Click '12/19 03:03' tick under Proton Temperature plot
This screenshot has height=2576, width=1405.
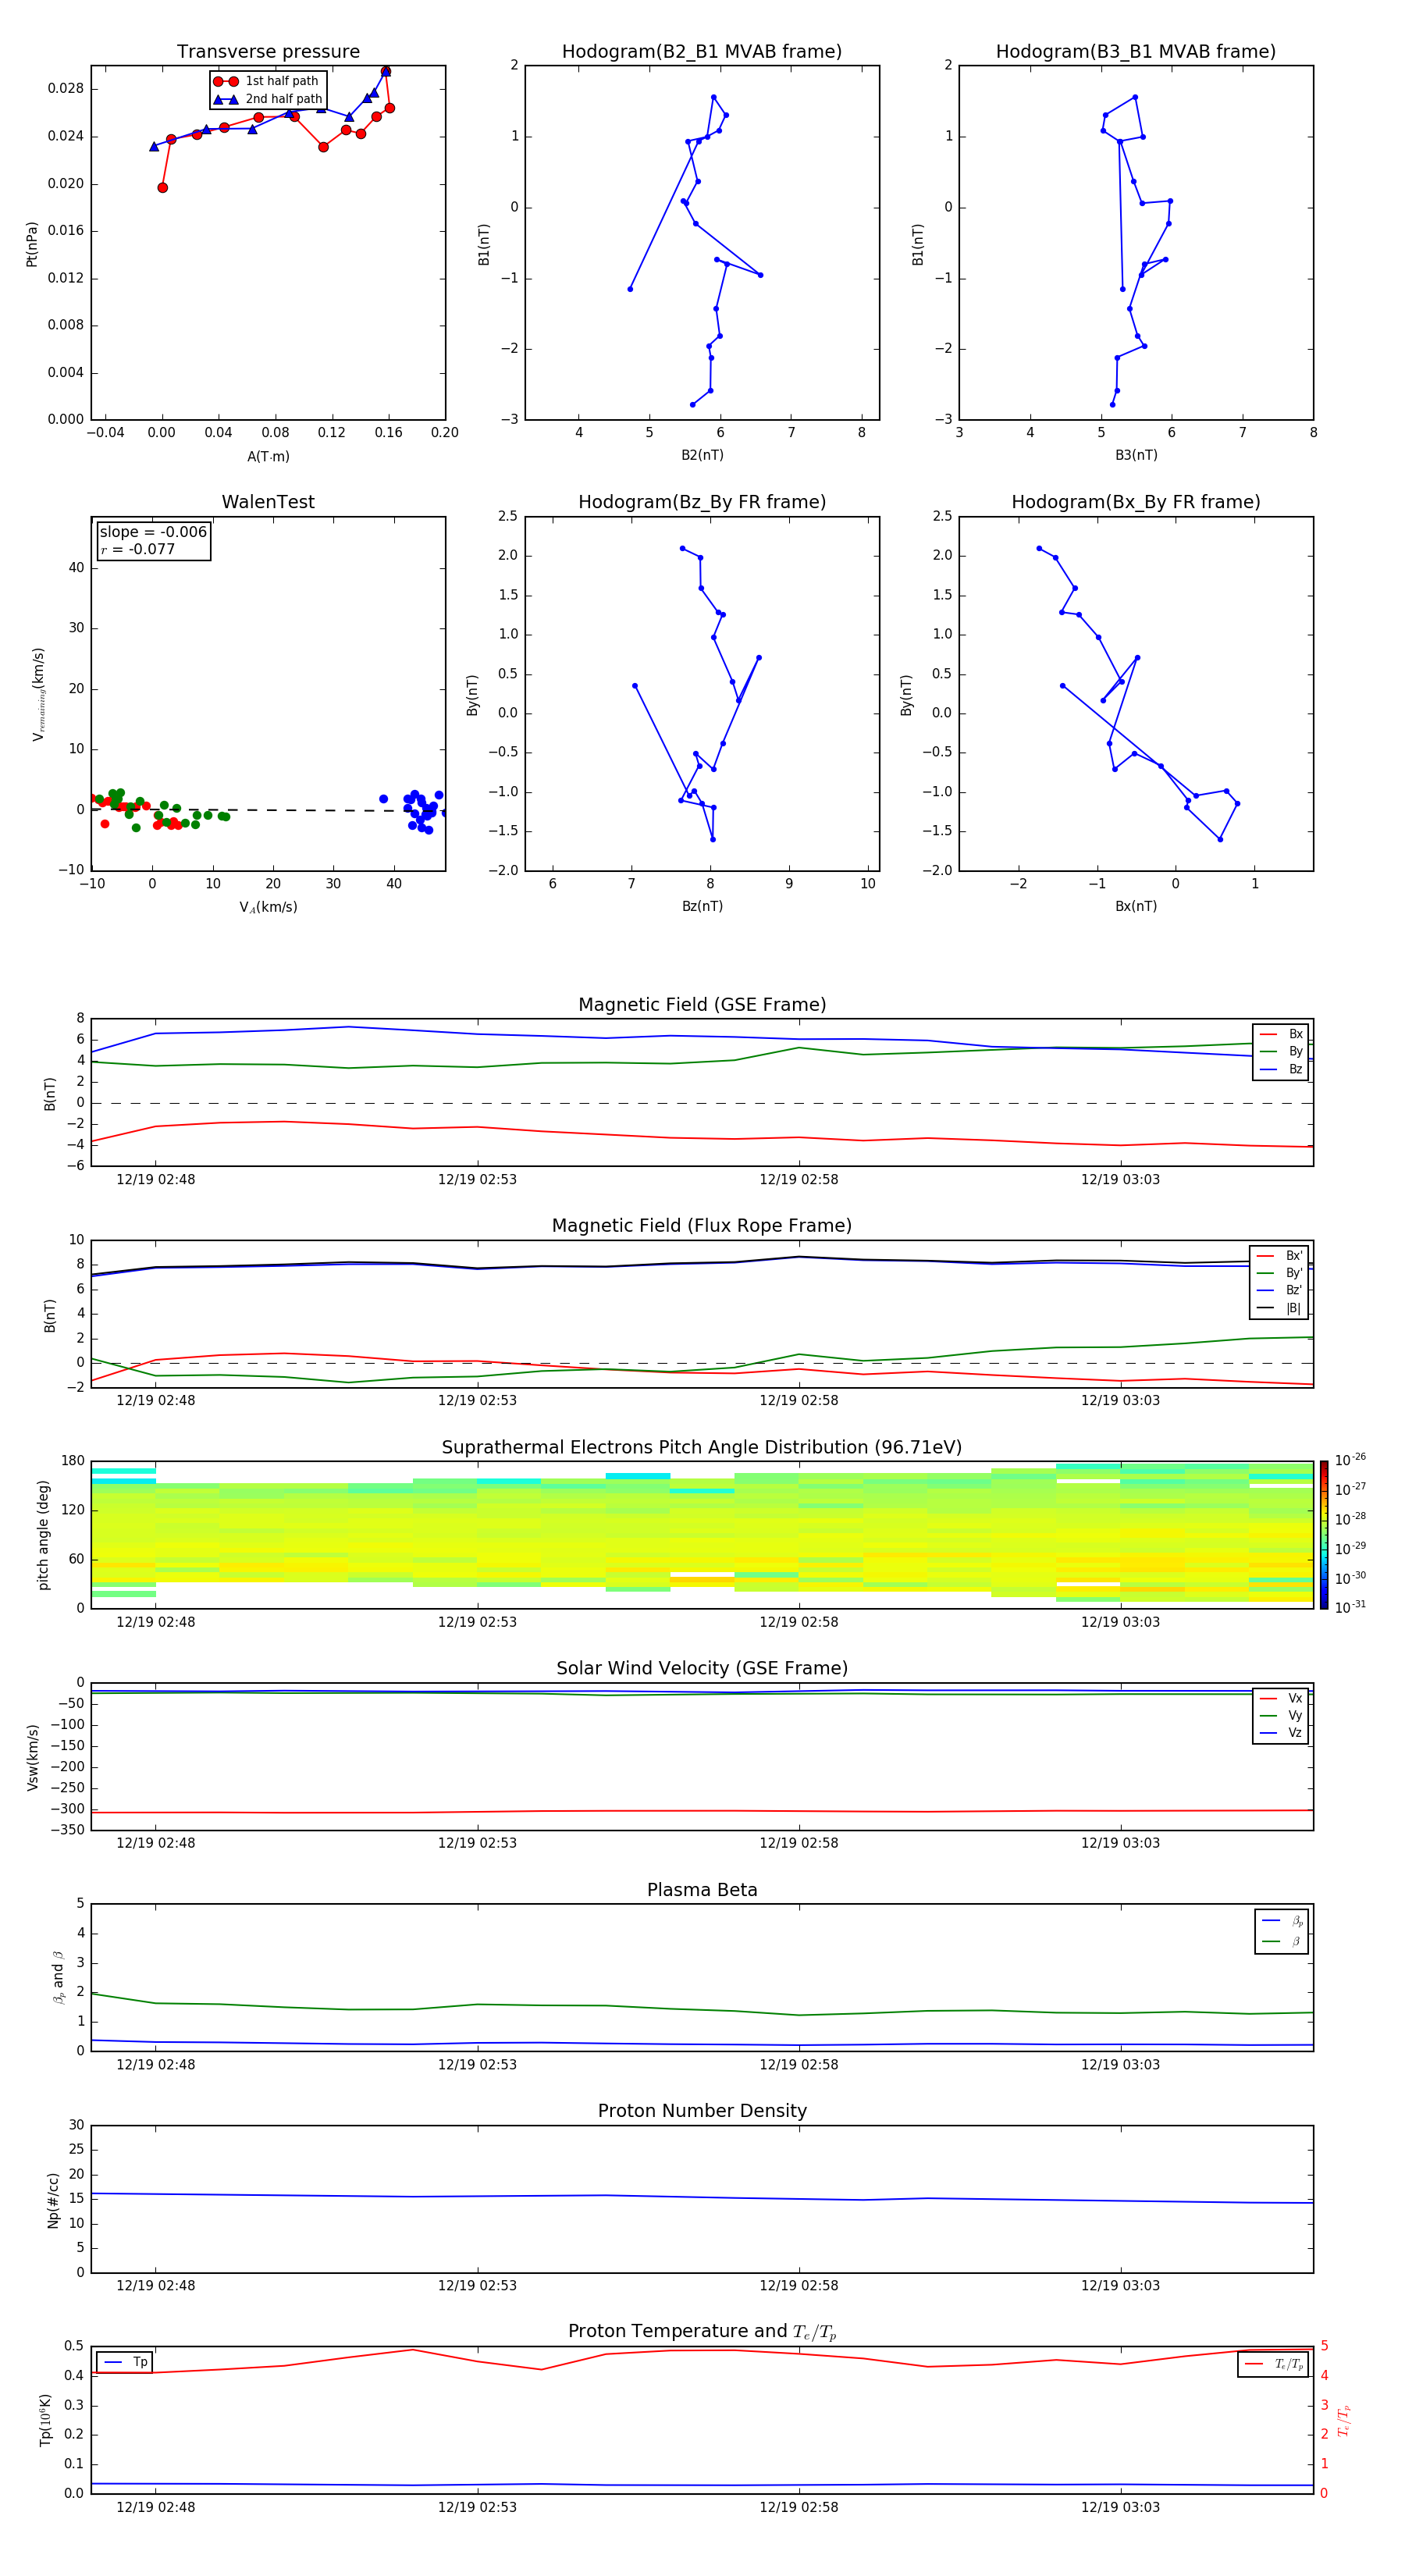(x=1120, y=2507)
